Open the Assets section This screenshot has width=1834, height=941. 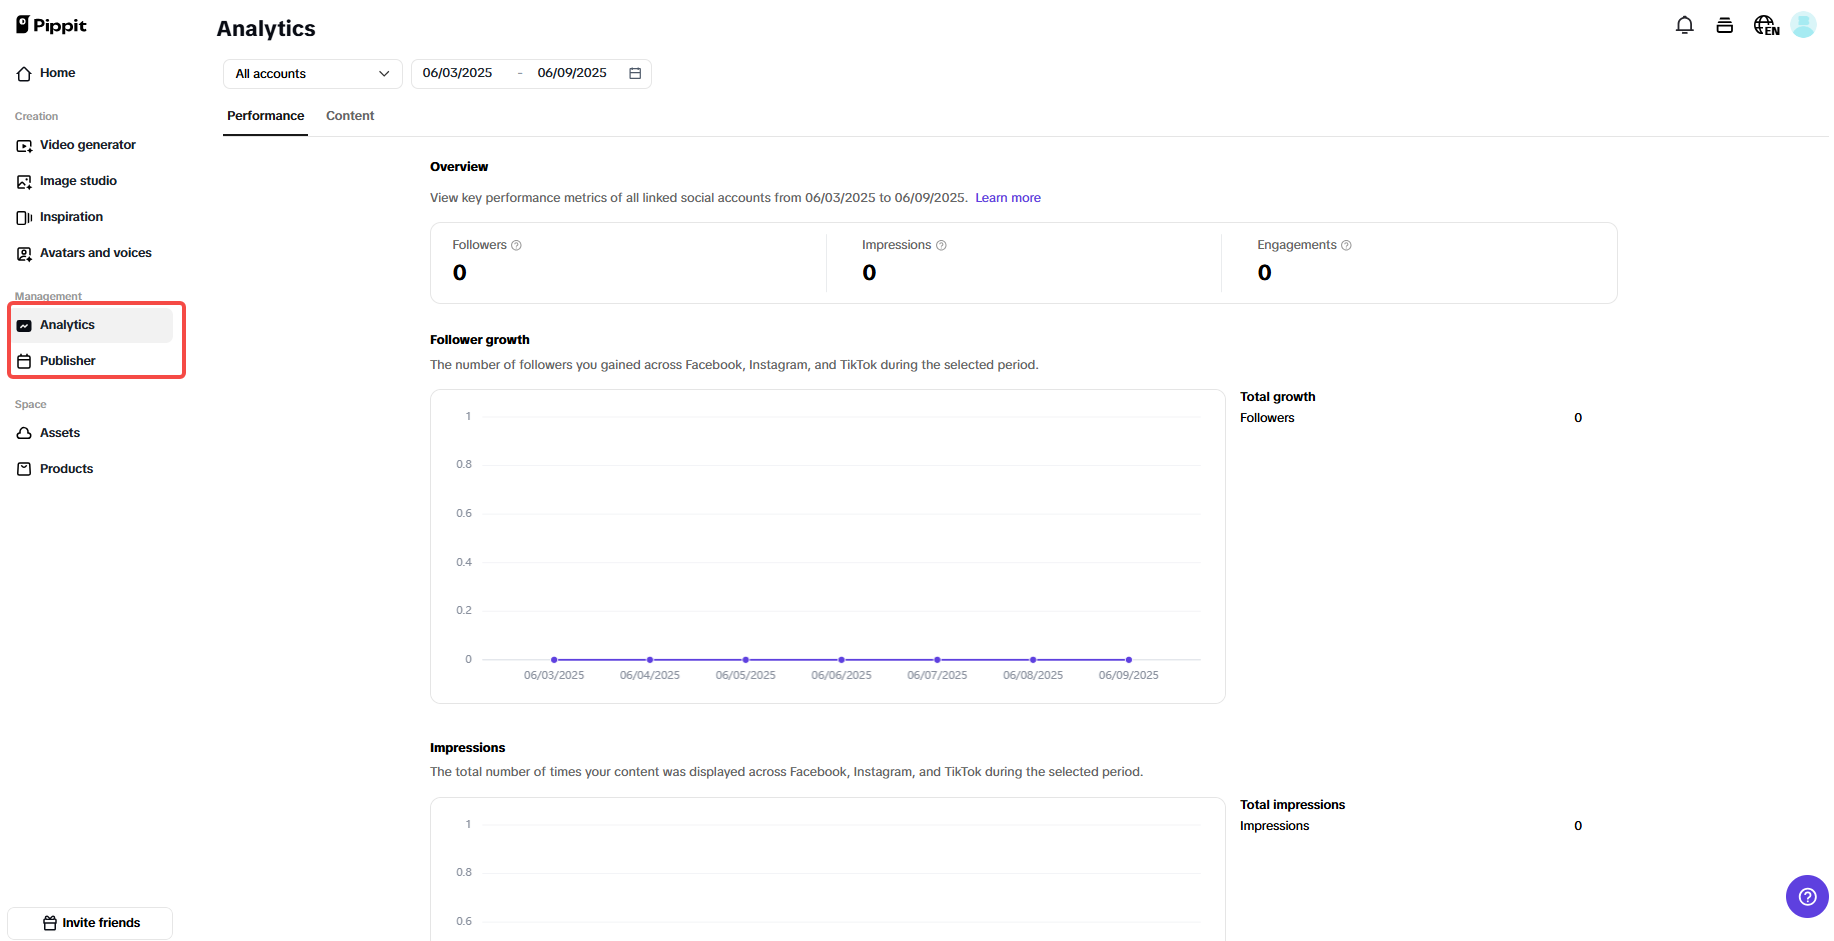pos(24,433)
